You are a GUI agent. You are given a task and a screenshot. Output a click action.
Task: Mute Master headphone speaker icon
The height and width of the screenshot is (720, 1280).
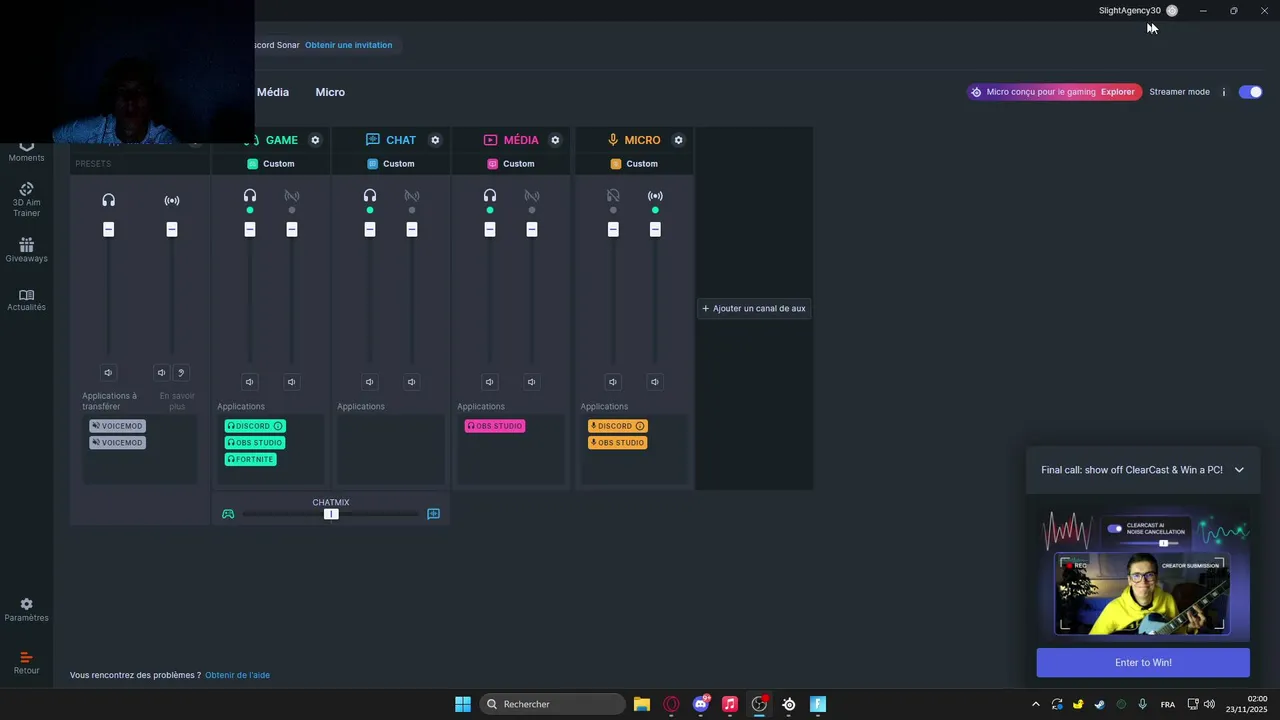(109, 373)
